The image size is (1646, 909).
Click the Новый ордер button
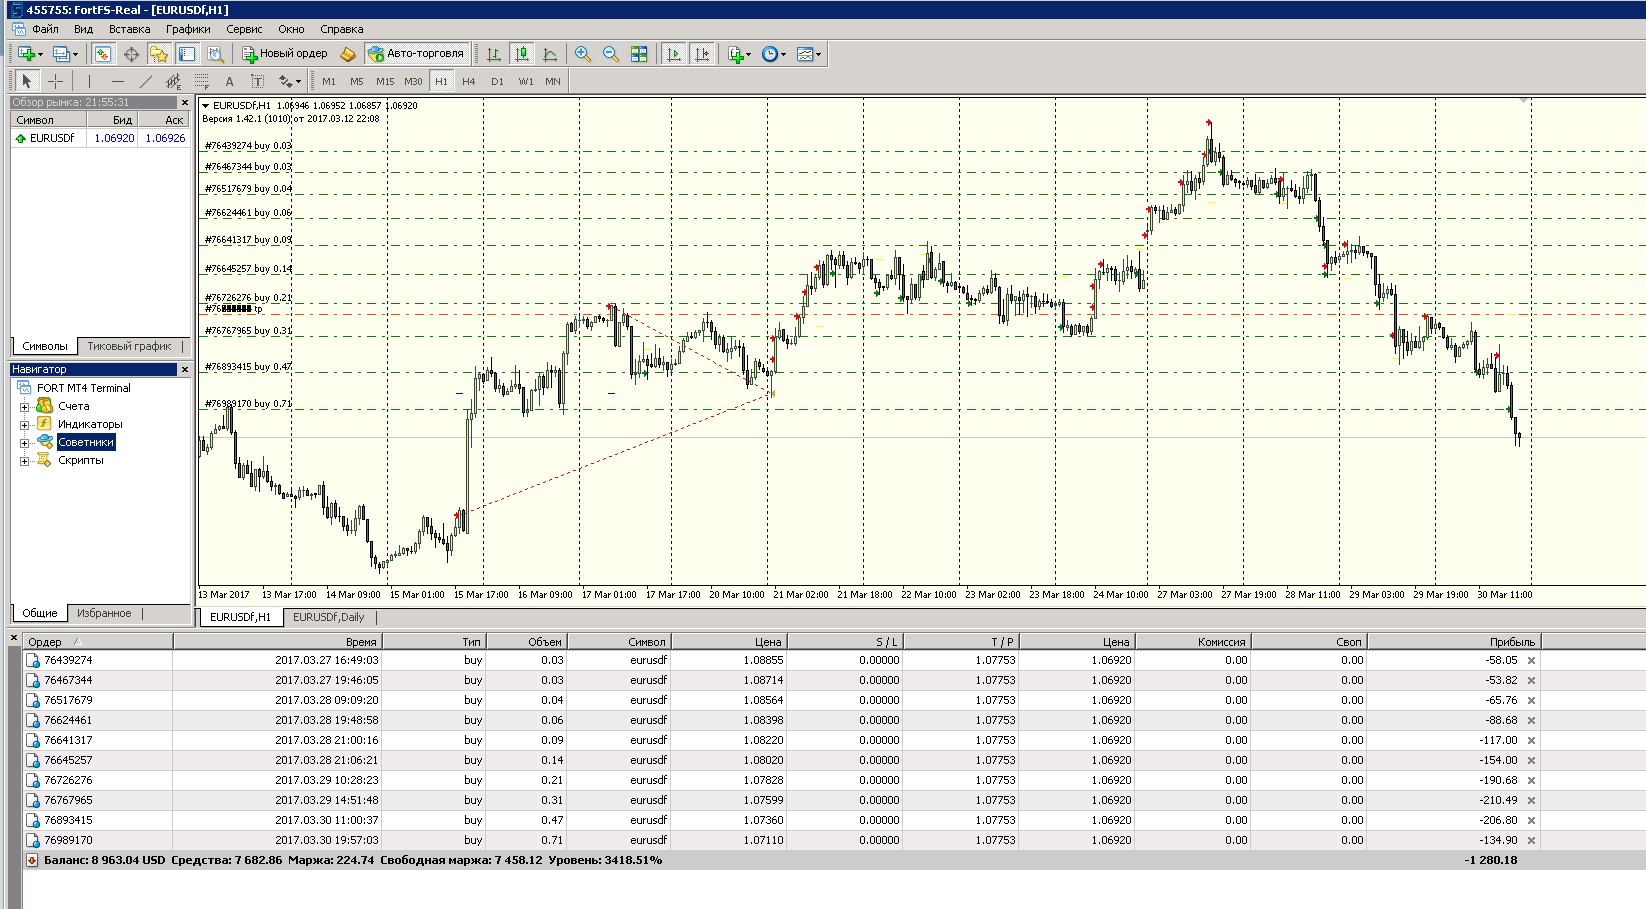[x=285, y=54]
